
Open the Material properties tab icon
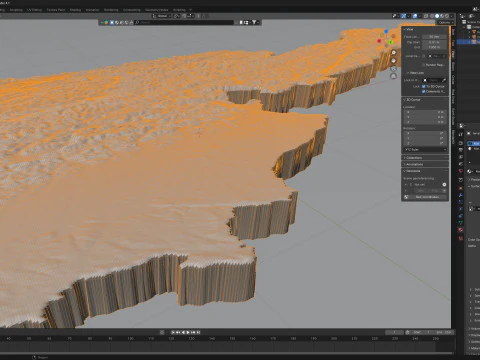[461, 230]
